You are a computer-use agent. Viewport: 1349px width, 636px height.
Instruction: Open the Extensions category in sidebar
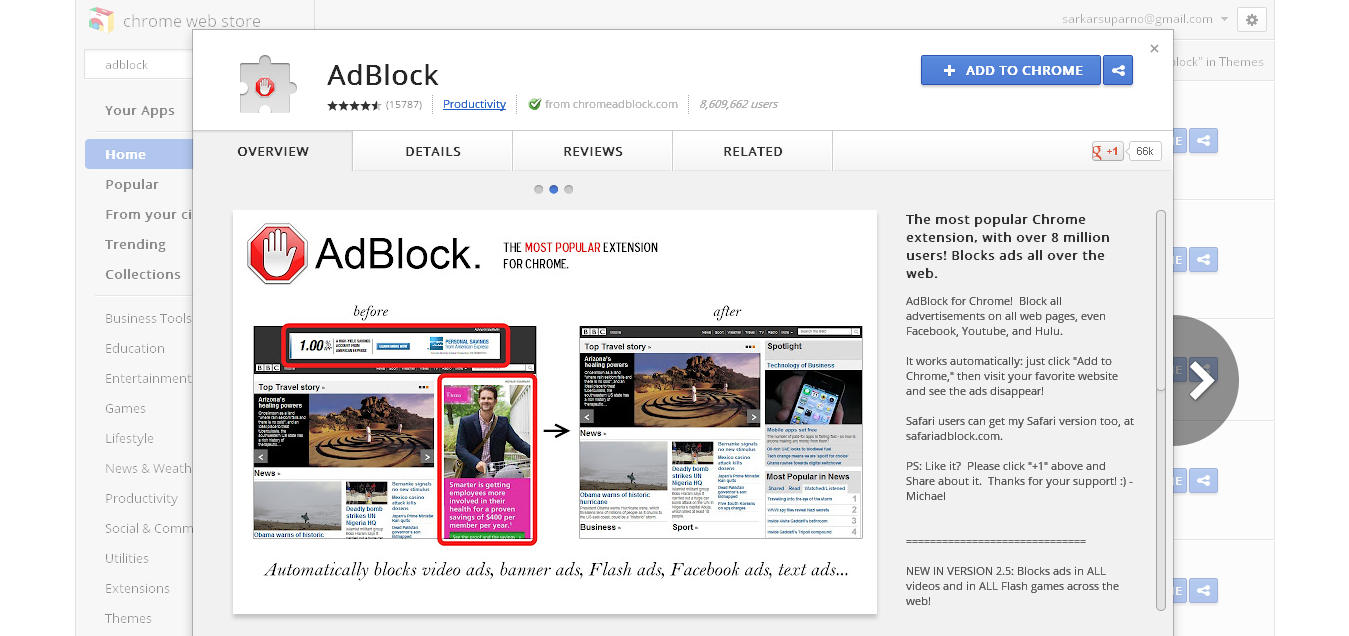pyautogui.click(x=137, y=588)
